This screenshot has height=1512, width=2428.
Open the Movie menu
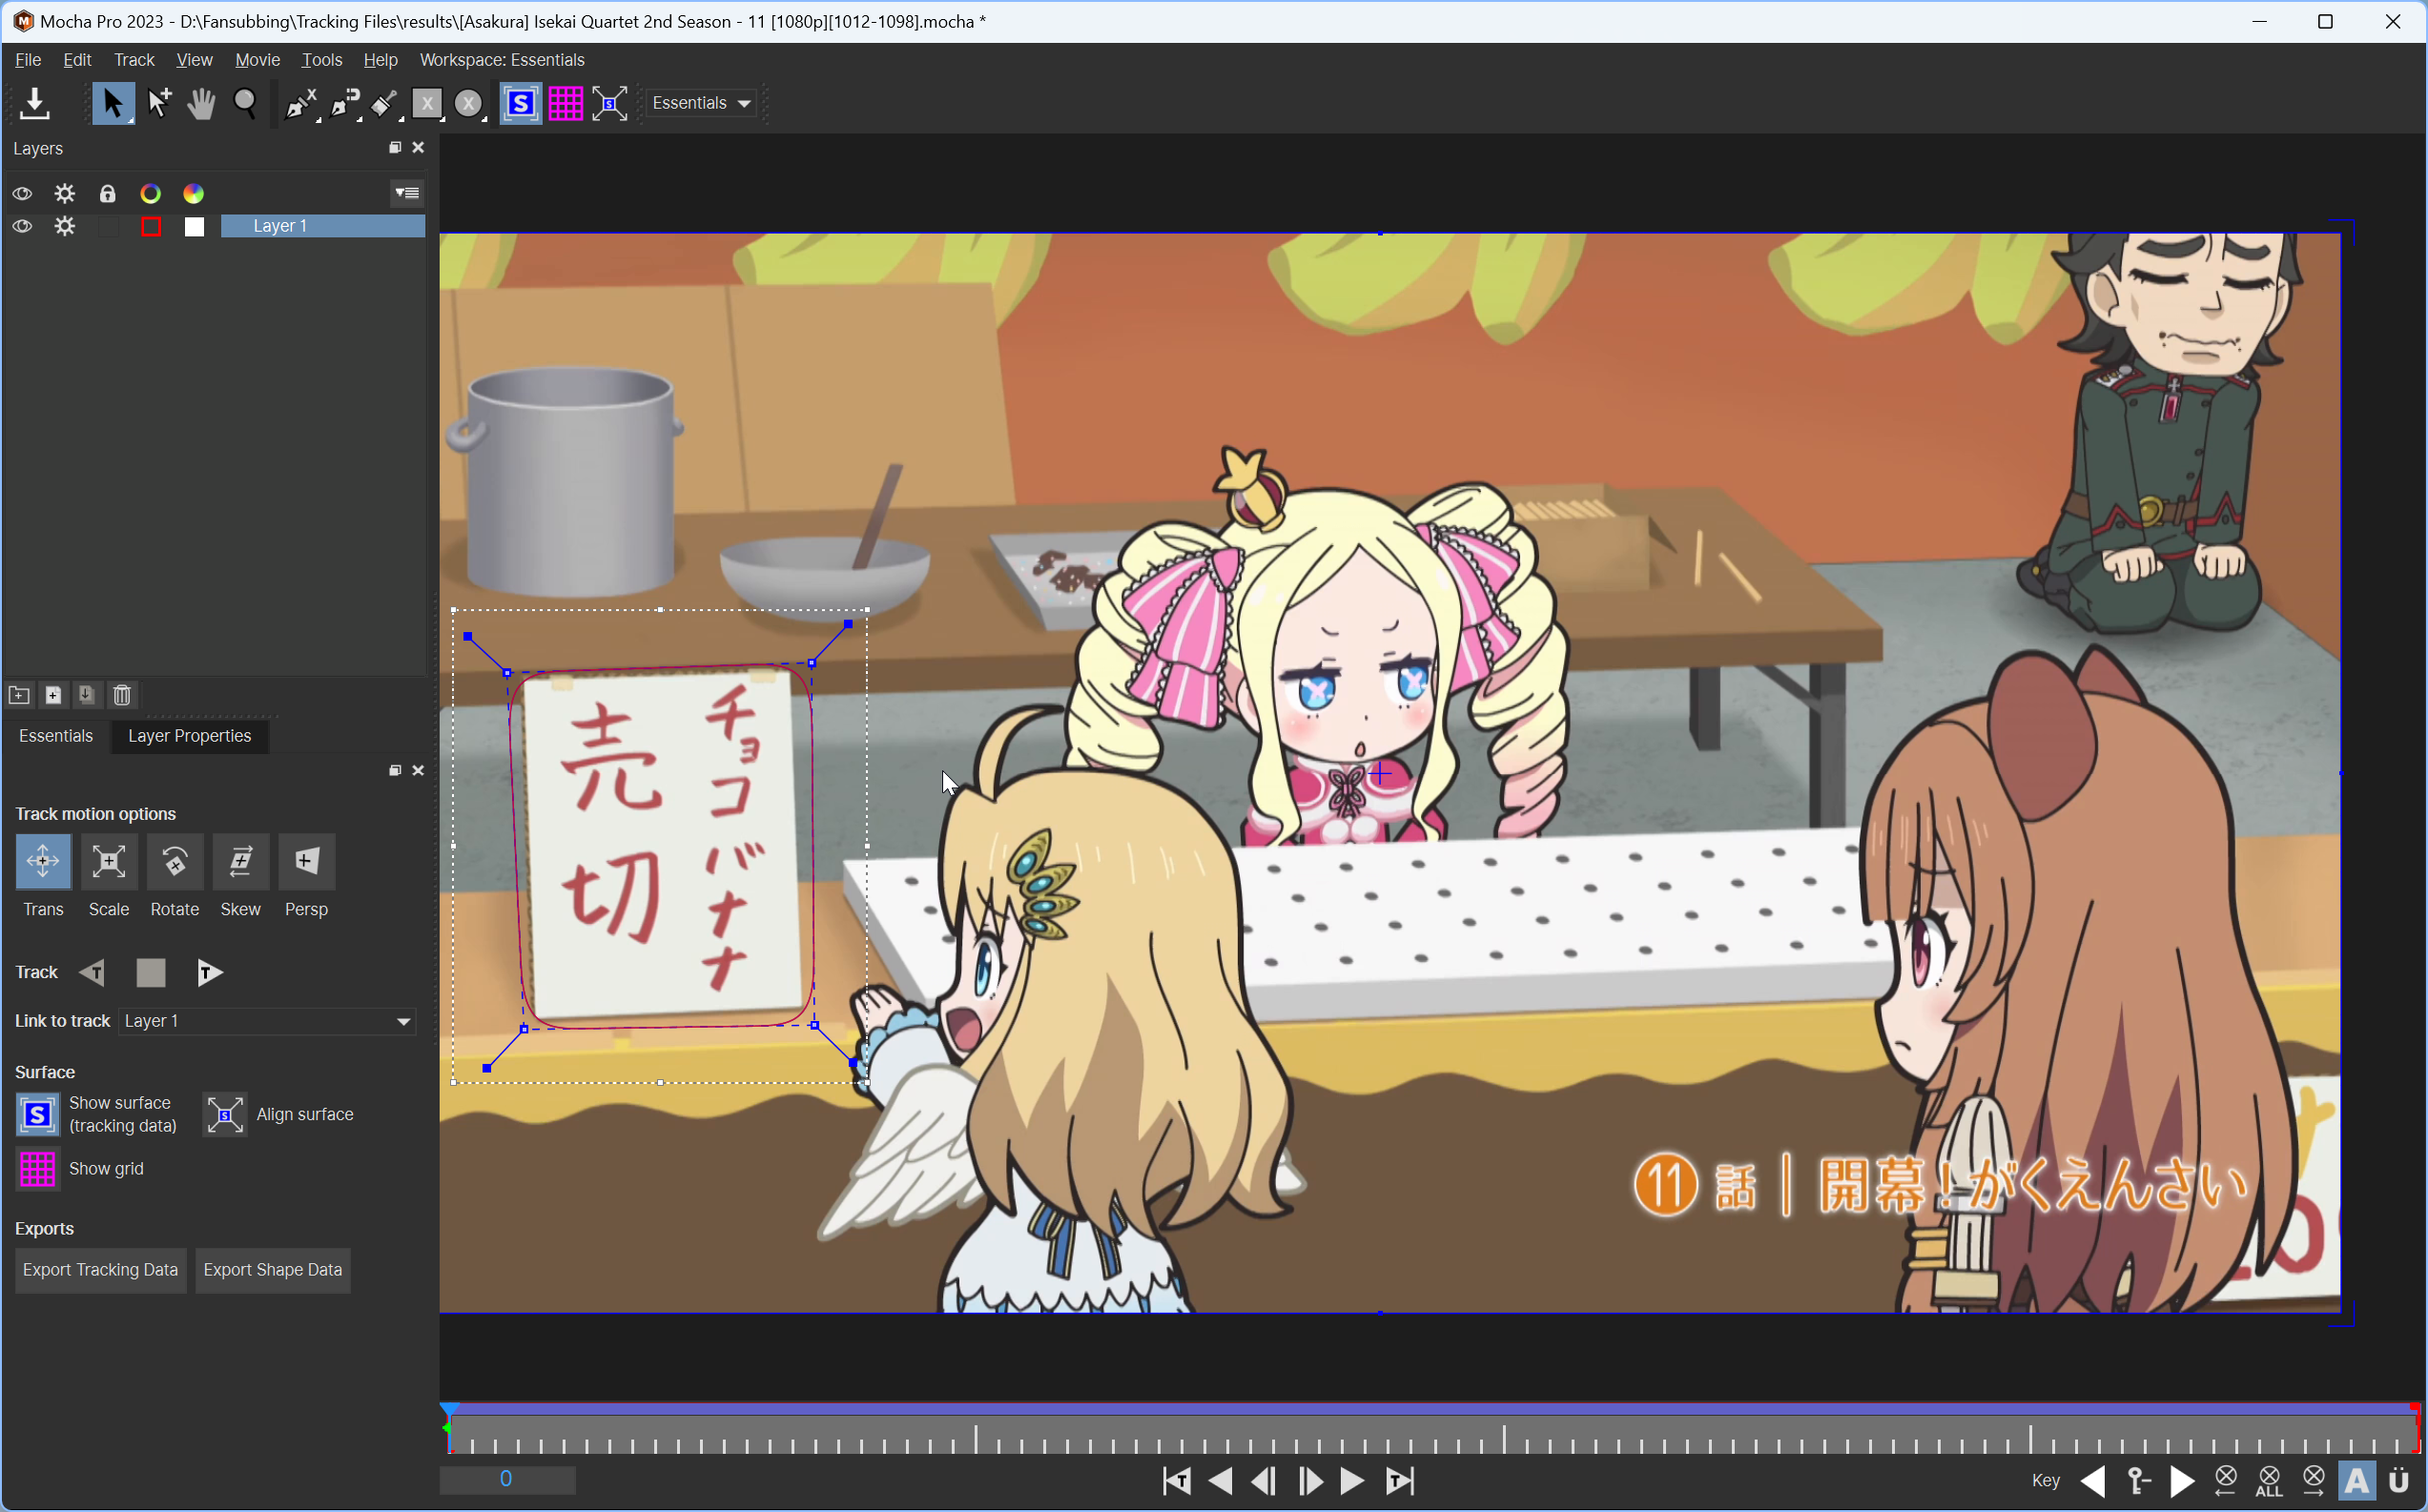coord(257,60)
